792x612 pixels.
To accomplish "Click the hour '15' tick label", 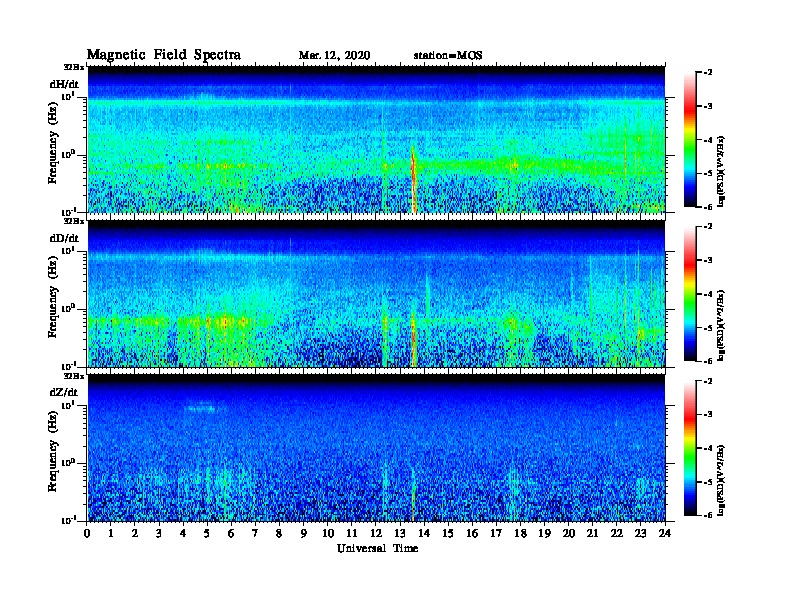I will coord(448,534).
